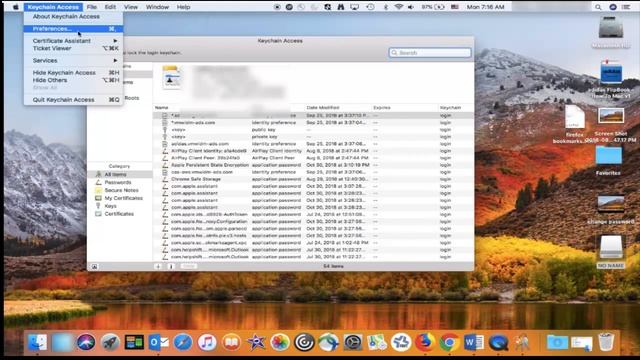
Task: Sort list by Date Modified column header
Action: [x=322, y=108]
